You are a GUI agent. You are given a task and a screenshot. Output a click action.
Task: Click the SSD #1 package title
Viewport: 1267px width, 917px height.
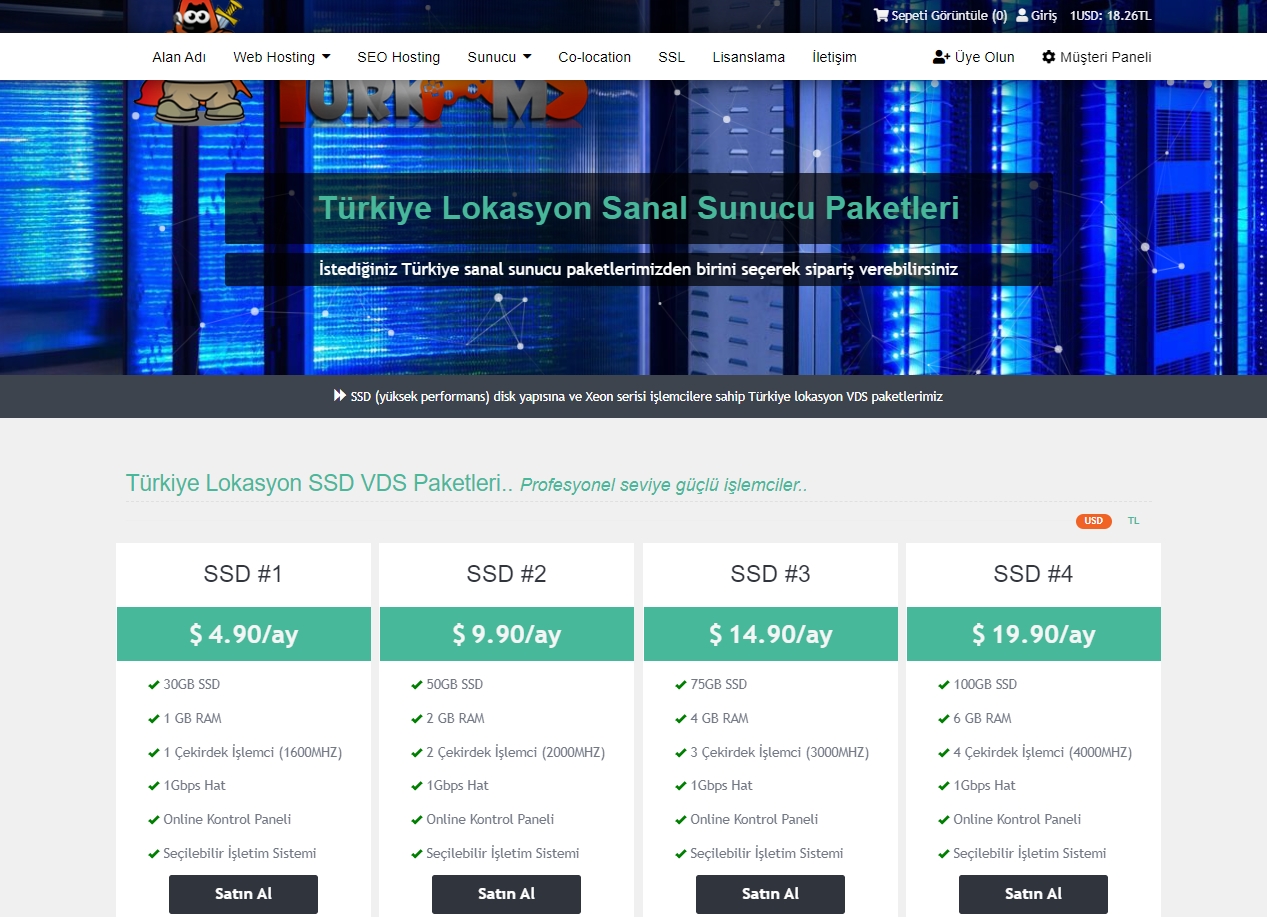coord(243,574)
